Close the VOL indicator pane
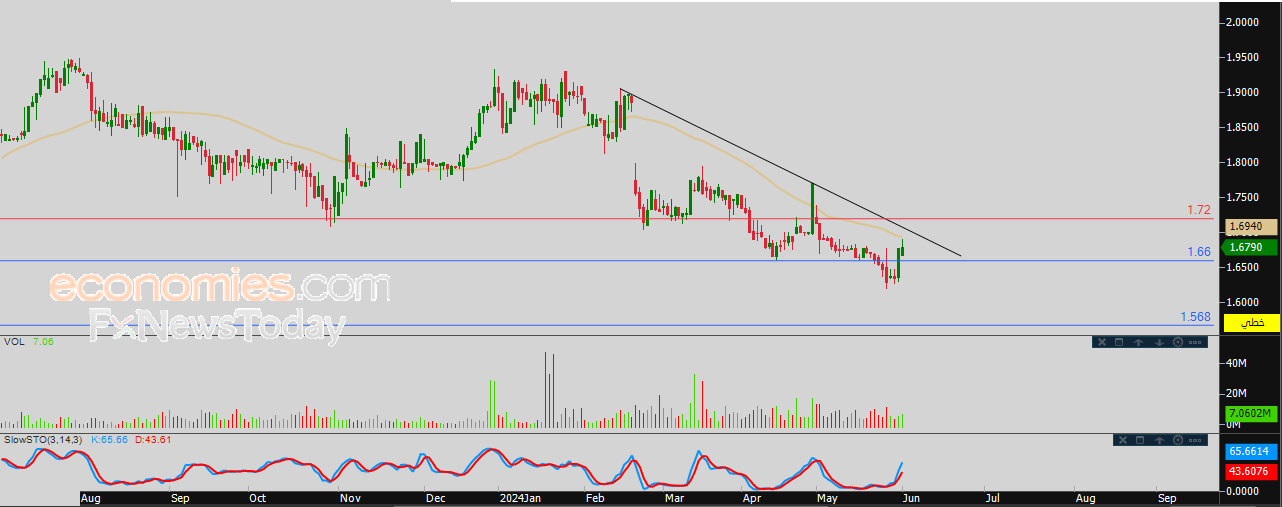 [1102, 342]
